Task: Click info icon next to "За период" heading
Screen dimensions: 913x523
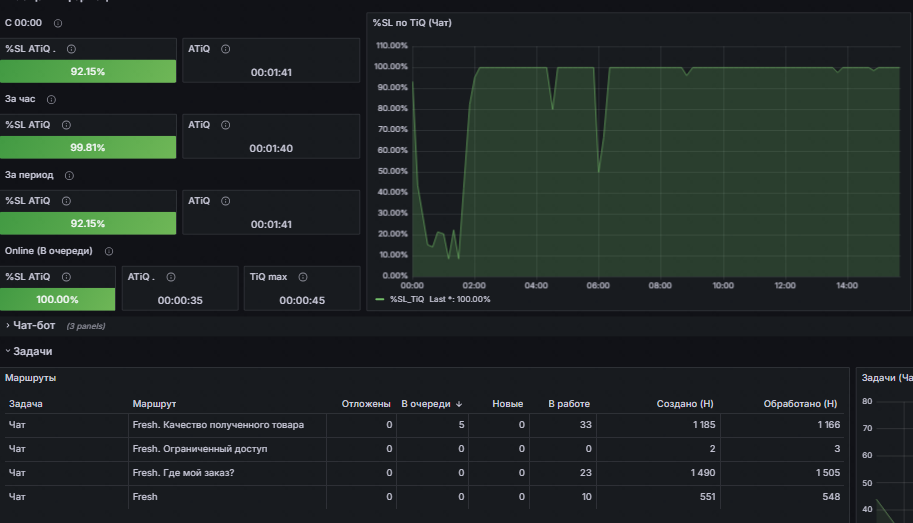Action: pos(69,175)
